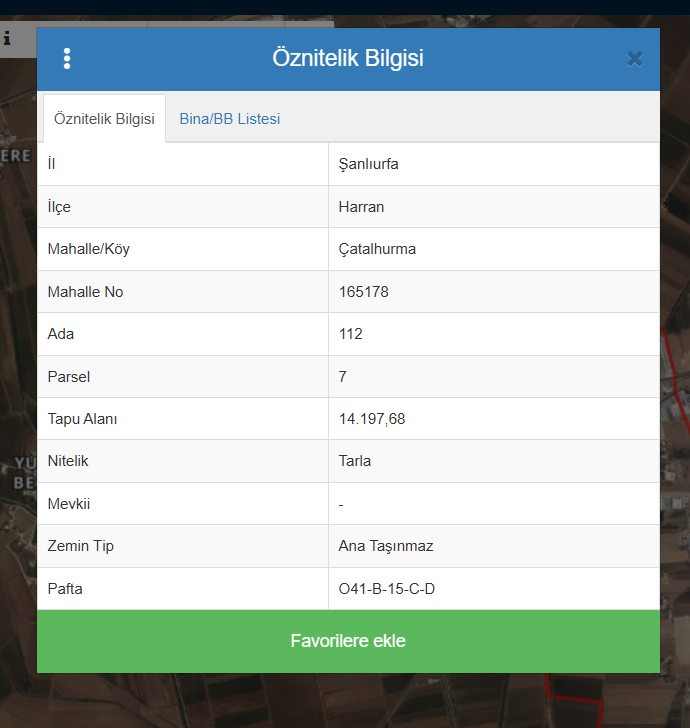Image resolution: width=690 pixels, height=728 pixels.
Task: Close the Öznitelik Bilgisi dialog
Action: tap(634, 59)
